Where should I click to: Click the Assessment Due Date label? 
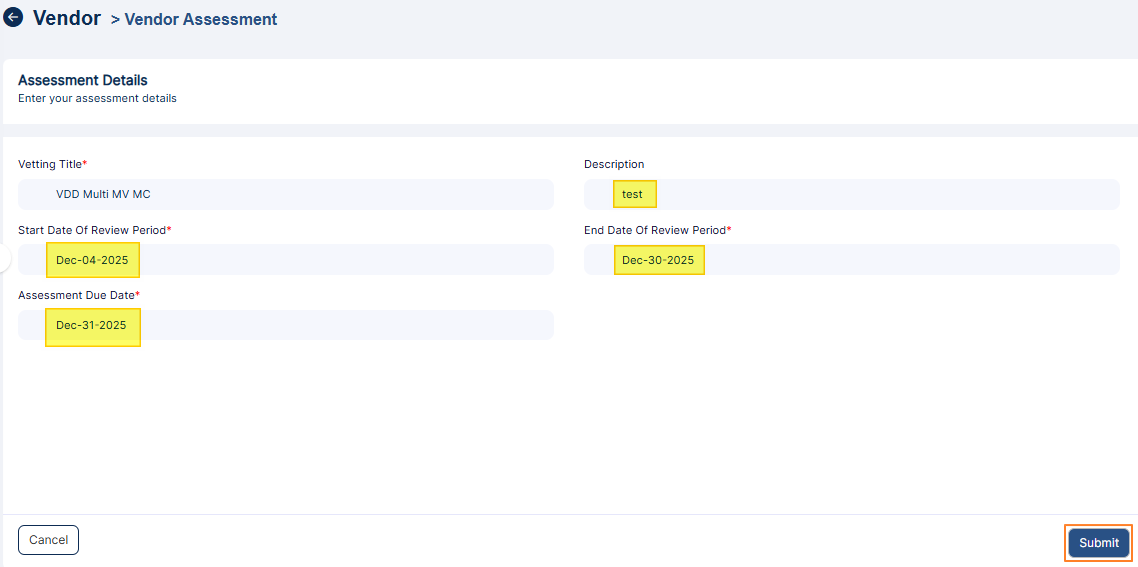tap(76, 296)
